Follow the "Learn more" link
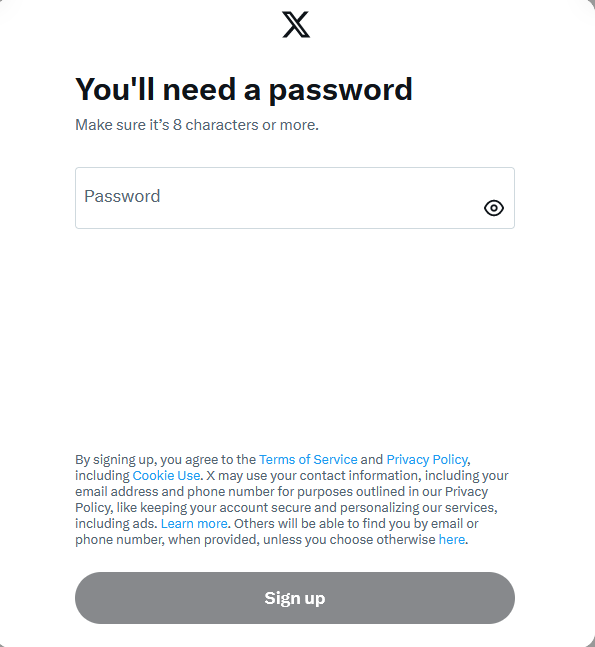 (194, 523)
